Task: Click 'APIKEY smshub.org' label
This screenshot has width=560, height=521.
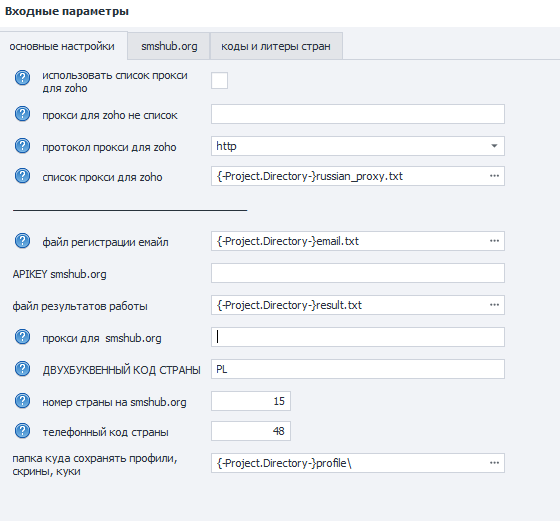Action: point(59,274)
